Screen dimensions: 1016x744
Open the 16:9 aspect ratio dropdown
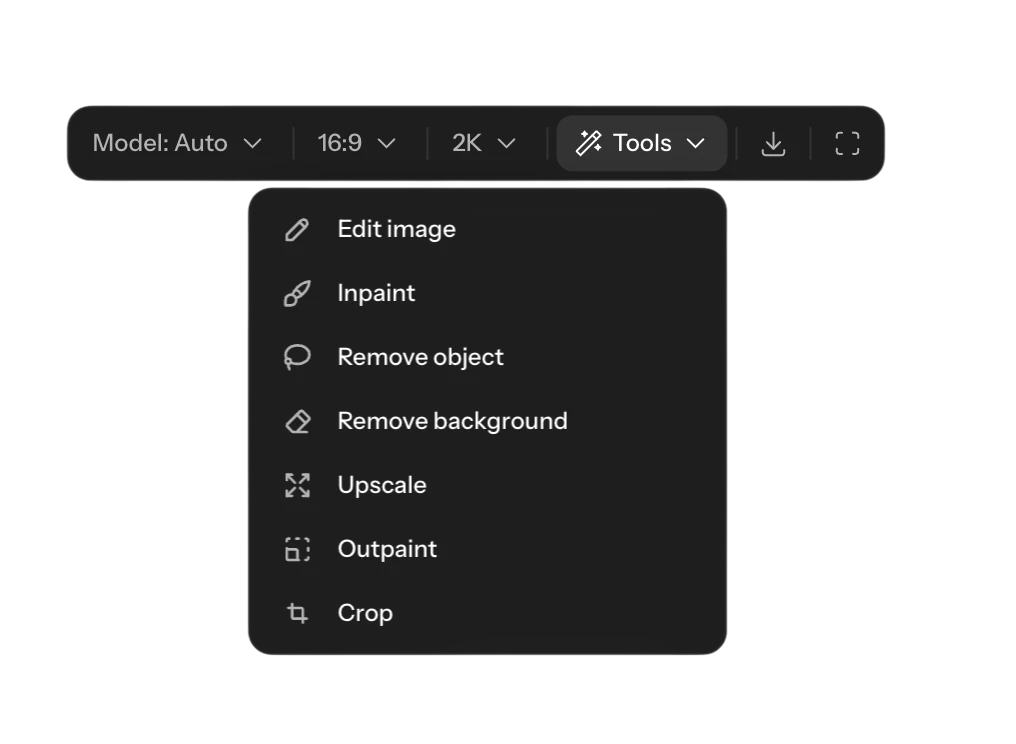tap(356, 143)
